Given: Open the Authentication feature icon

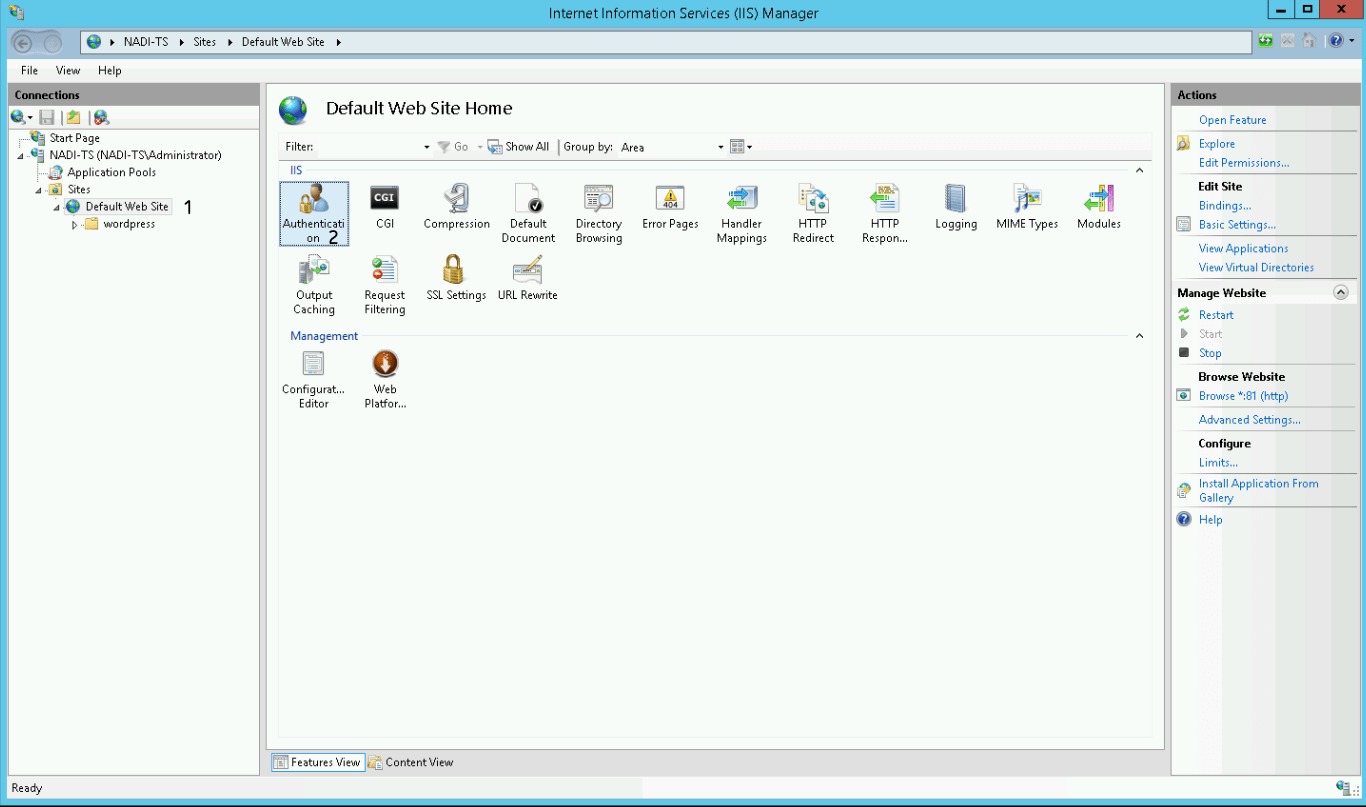Looking at the screenshot, I should tap(314, 214).
